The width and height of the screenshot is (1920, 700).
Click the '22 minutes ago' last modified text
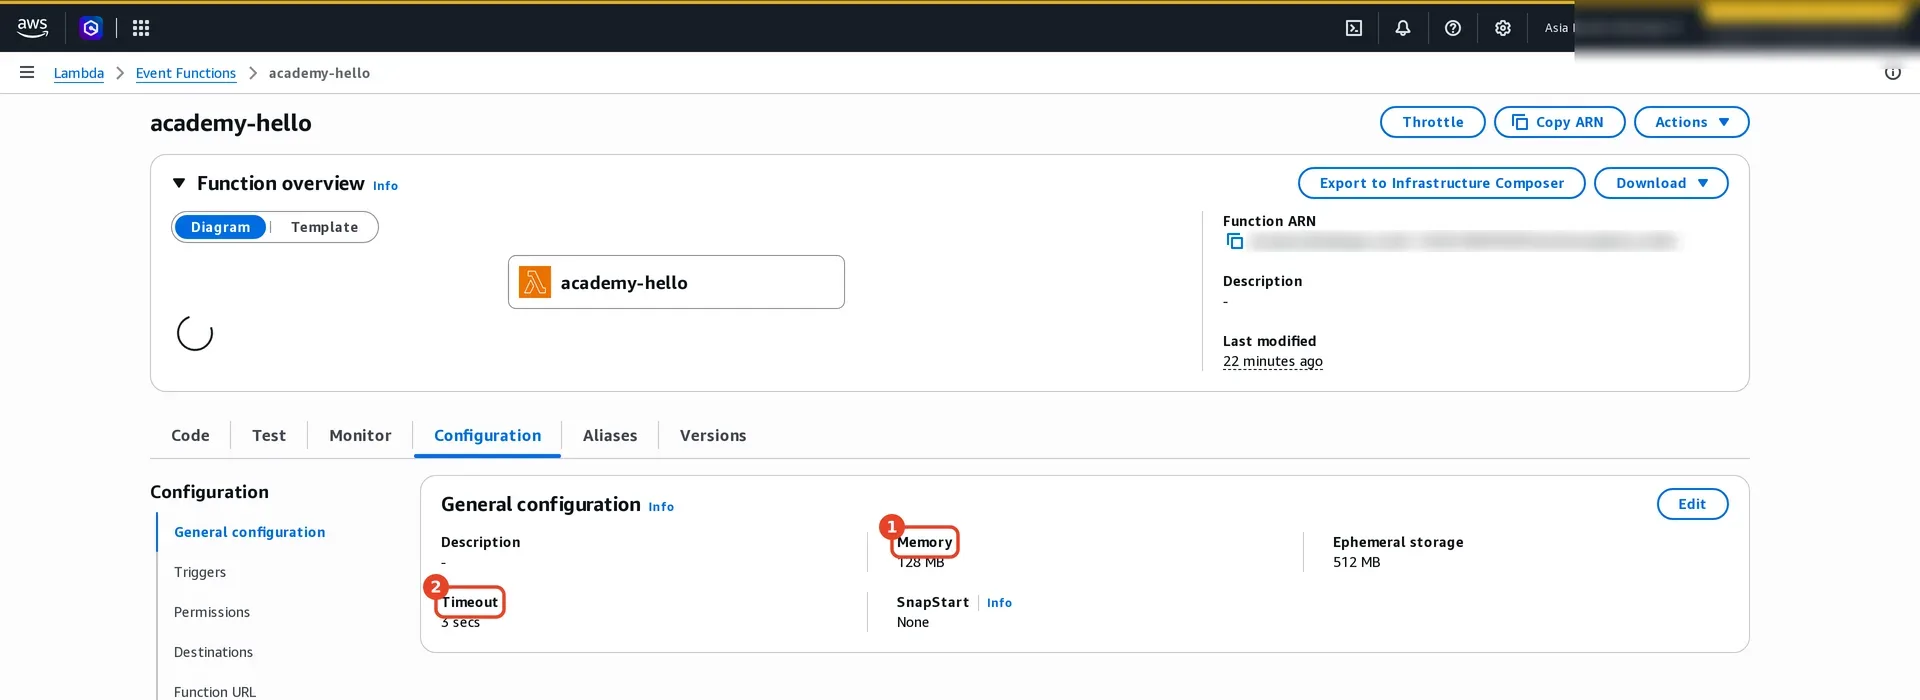tap(1272, 361)
